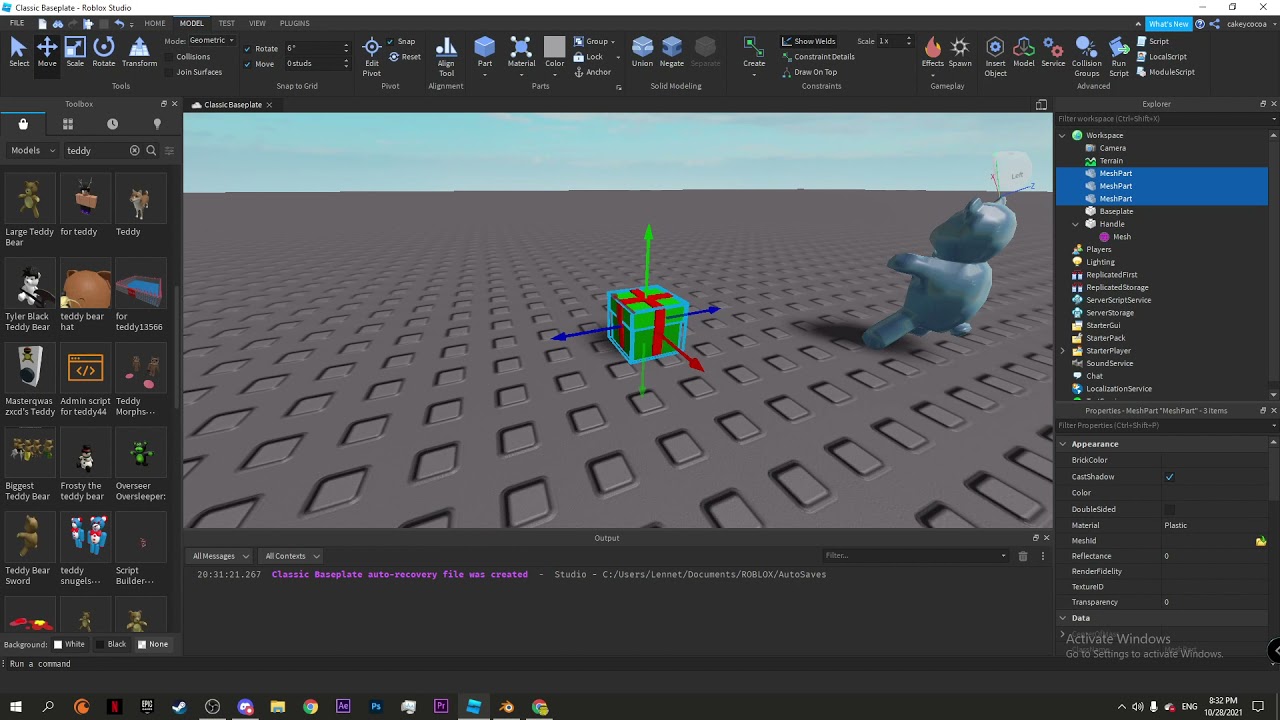Collapse the Appearance properties section

[x=1063, y=444]
